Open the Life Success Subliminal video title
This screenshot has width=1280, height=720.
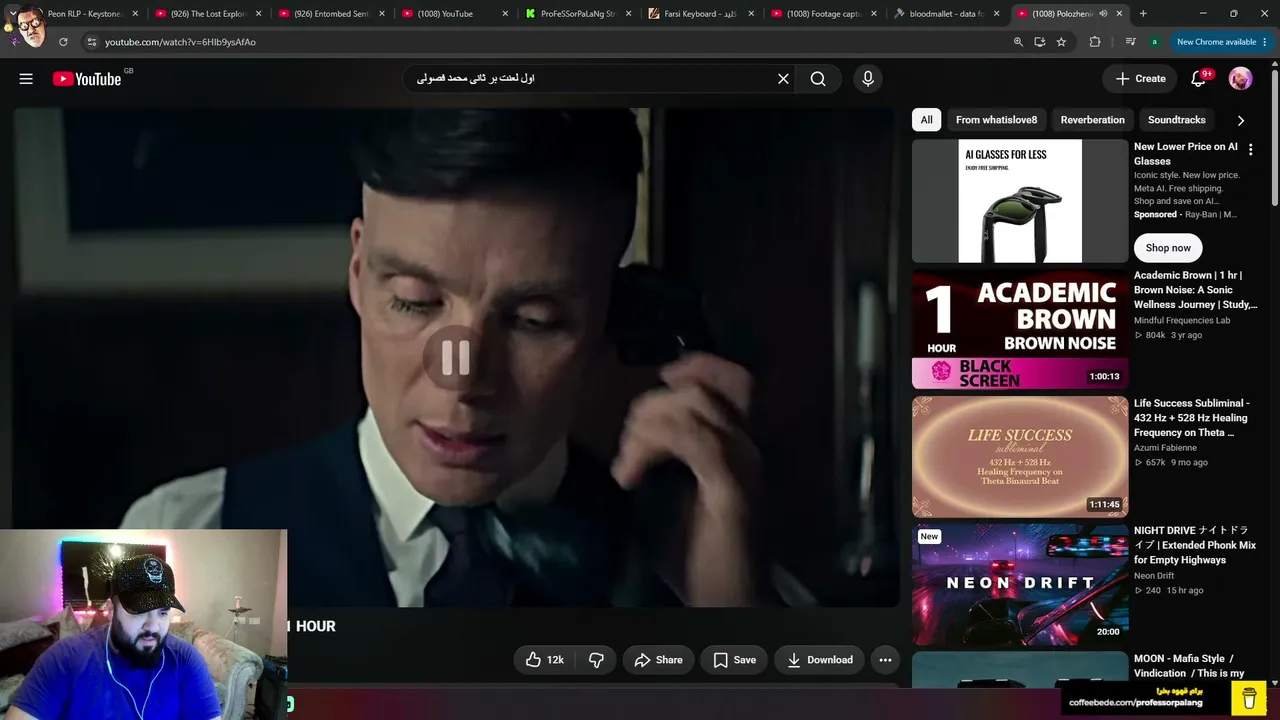coord(1191,418)
